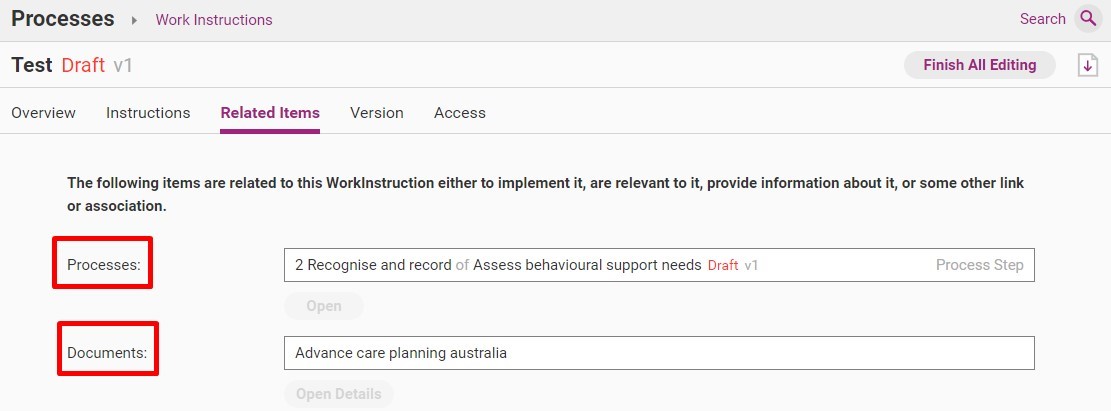1111x411 pixels.
Task: Open the Overview tab
Action: [x=43, y=113]
